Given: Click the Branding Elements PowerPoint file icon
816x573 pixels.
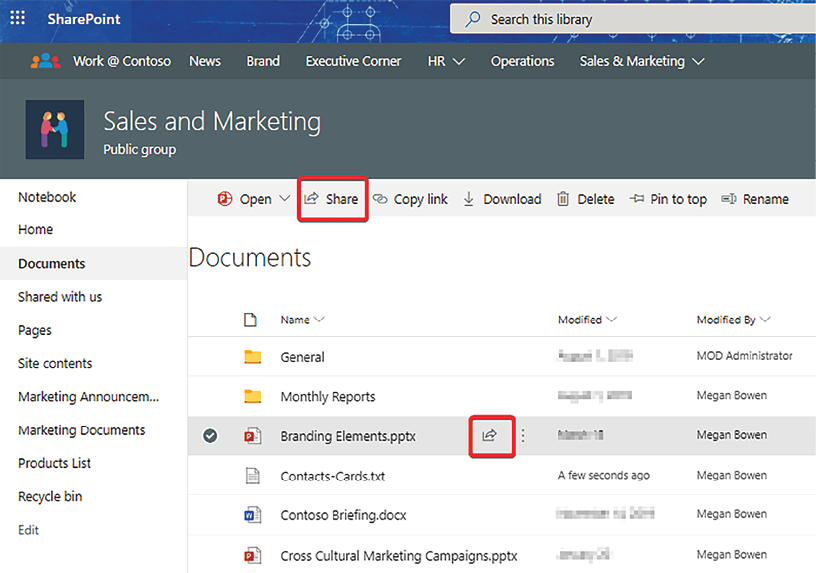Looking at the screenshot, I should point(253,436).
